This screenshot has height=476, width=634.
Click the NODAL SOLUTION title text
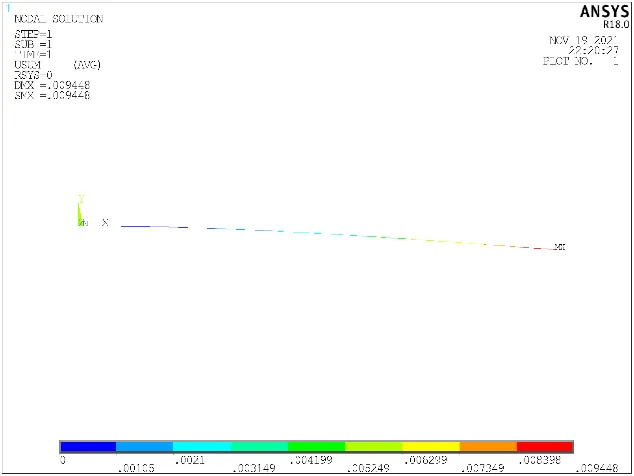58,20
